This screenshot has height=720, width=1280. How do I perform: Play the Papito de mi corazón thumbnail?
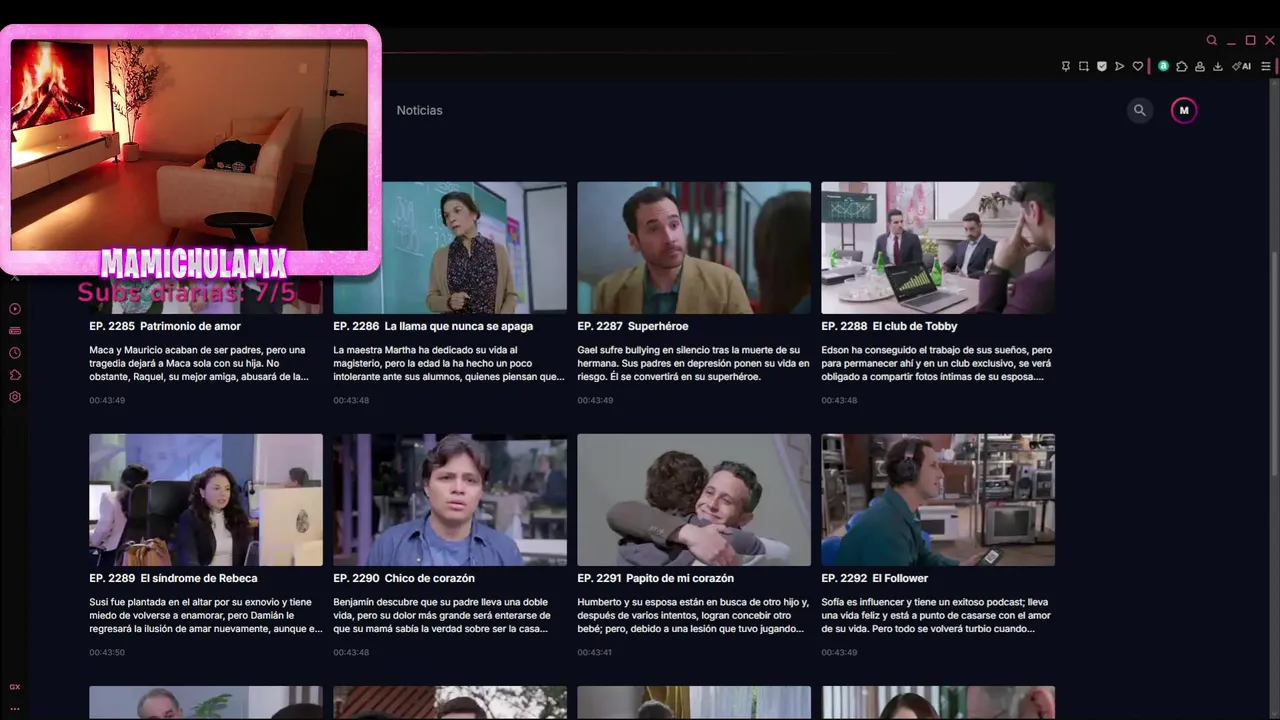pyautogui.click(x=694, y=499)
